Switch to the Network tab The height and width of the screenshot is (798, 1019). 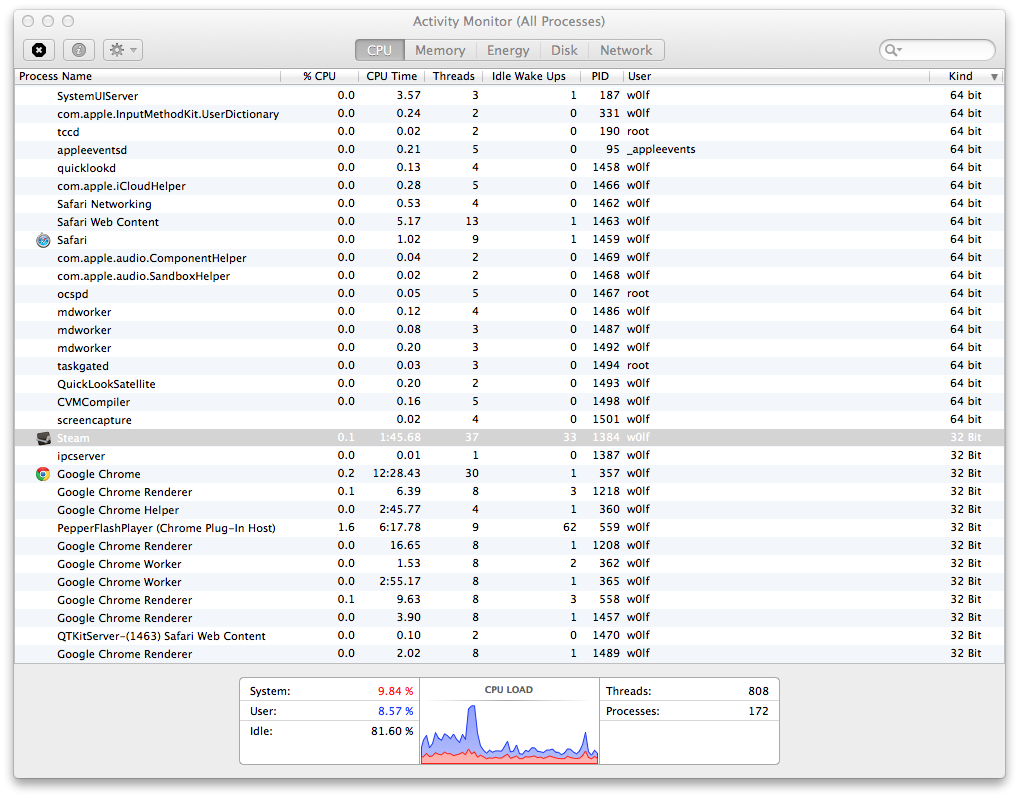pyautogui.click(x=626, y=50)
